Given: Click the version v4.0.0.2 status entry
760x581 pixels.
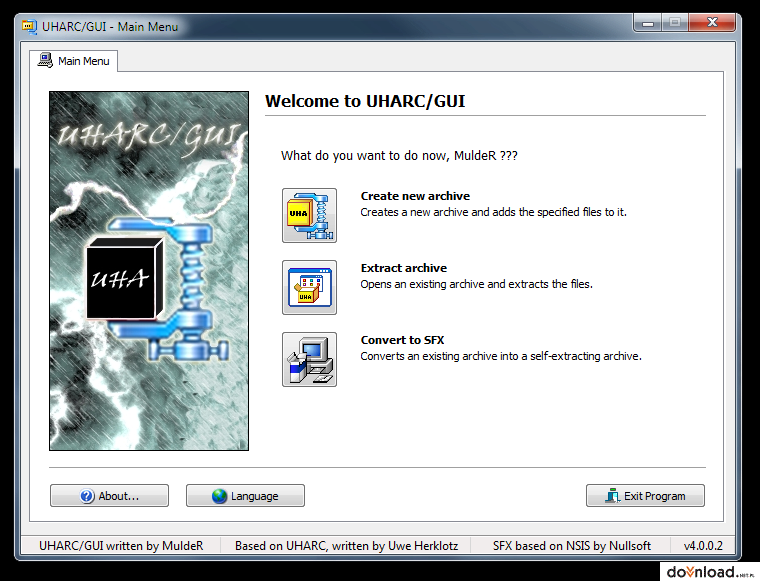Looking at the screenshot, I should tap(703, 546).
